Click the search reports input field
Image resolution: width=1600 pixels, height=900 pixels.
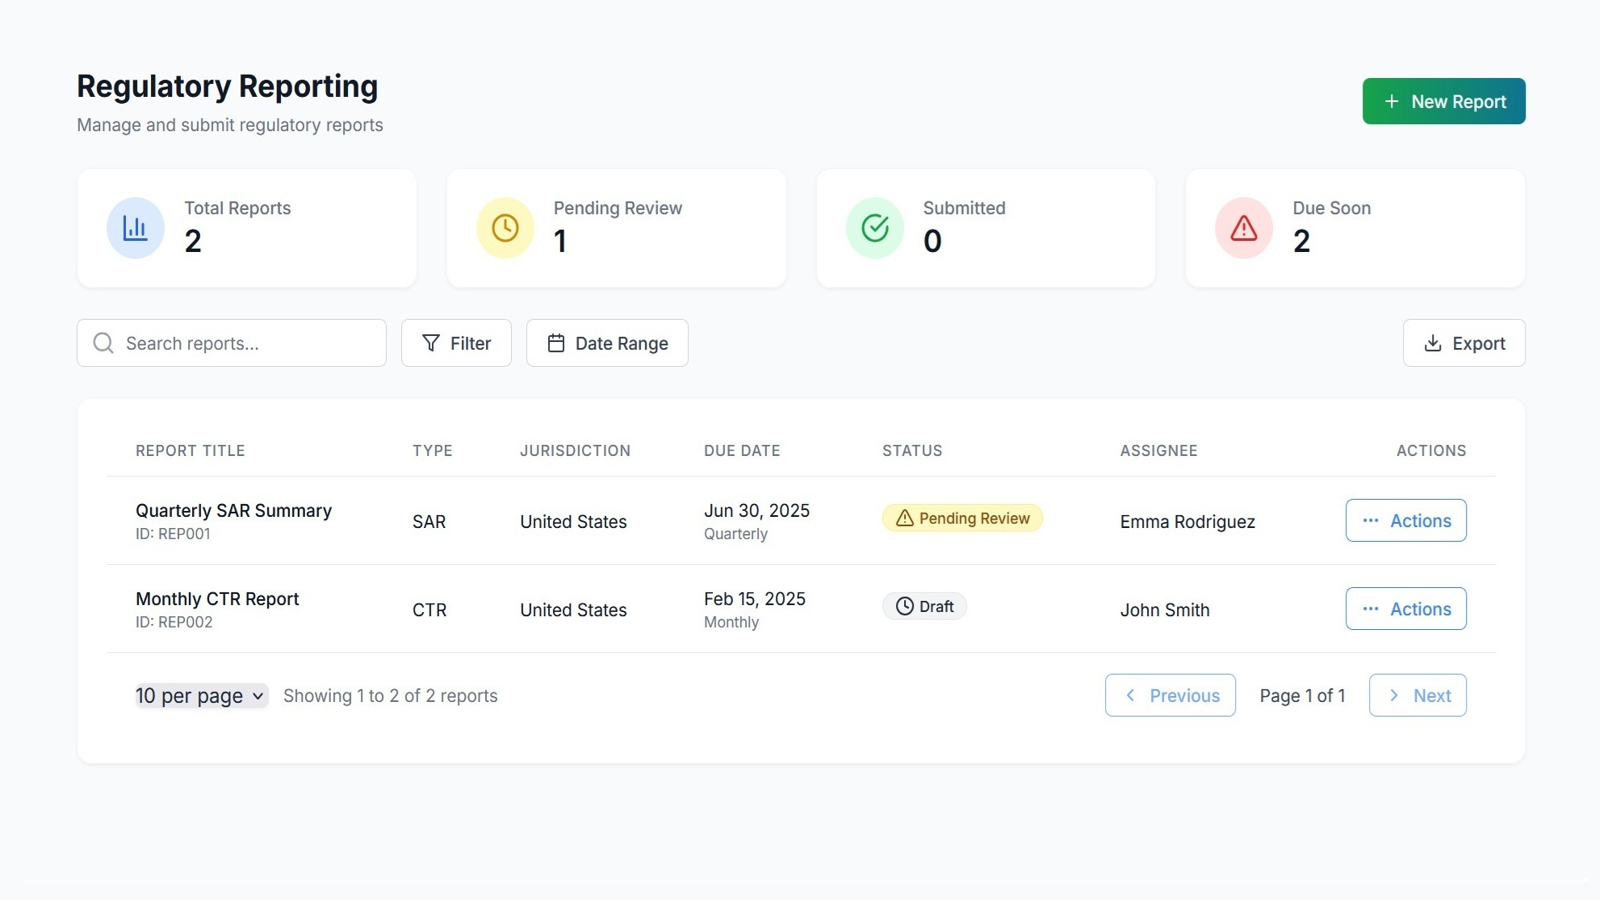(x=230, y=343)
